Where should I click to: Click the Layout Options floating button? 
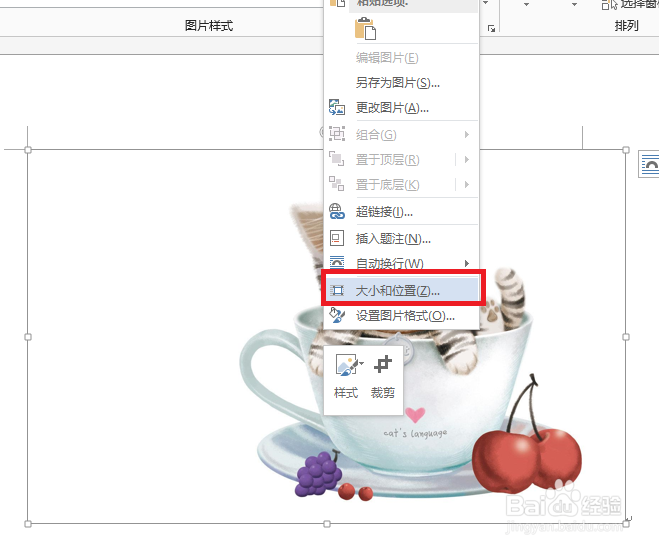[649, 164]
